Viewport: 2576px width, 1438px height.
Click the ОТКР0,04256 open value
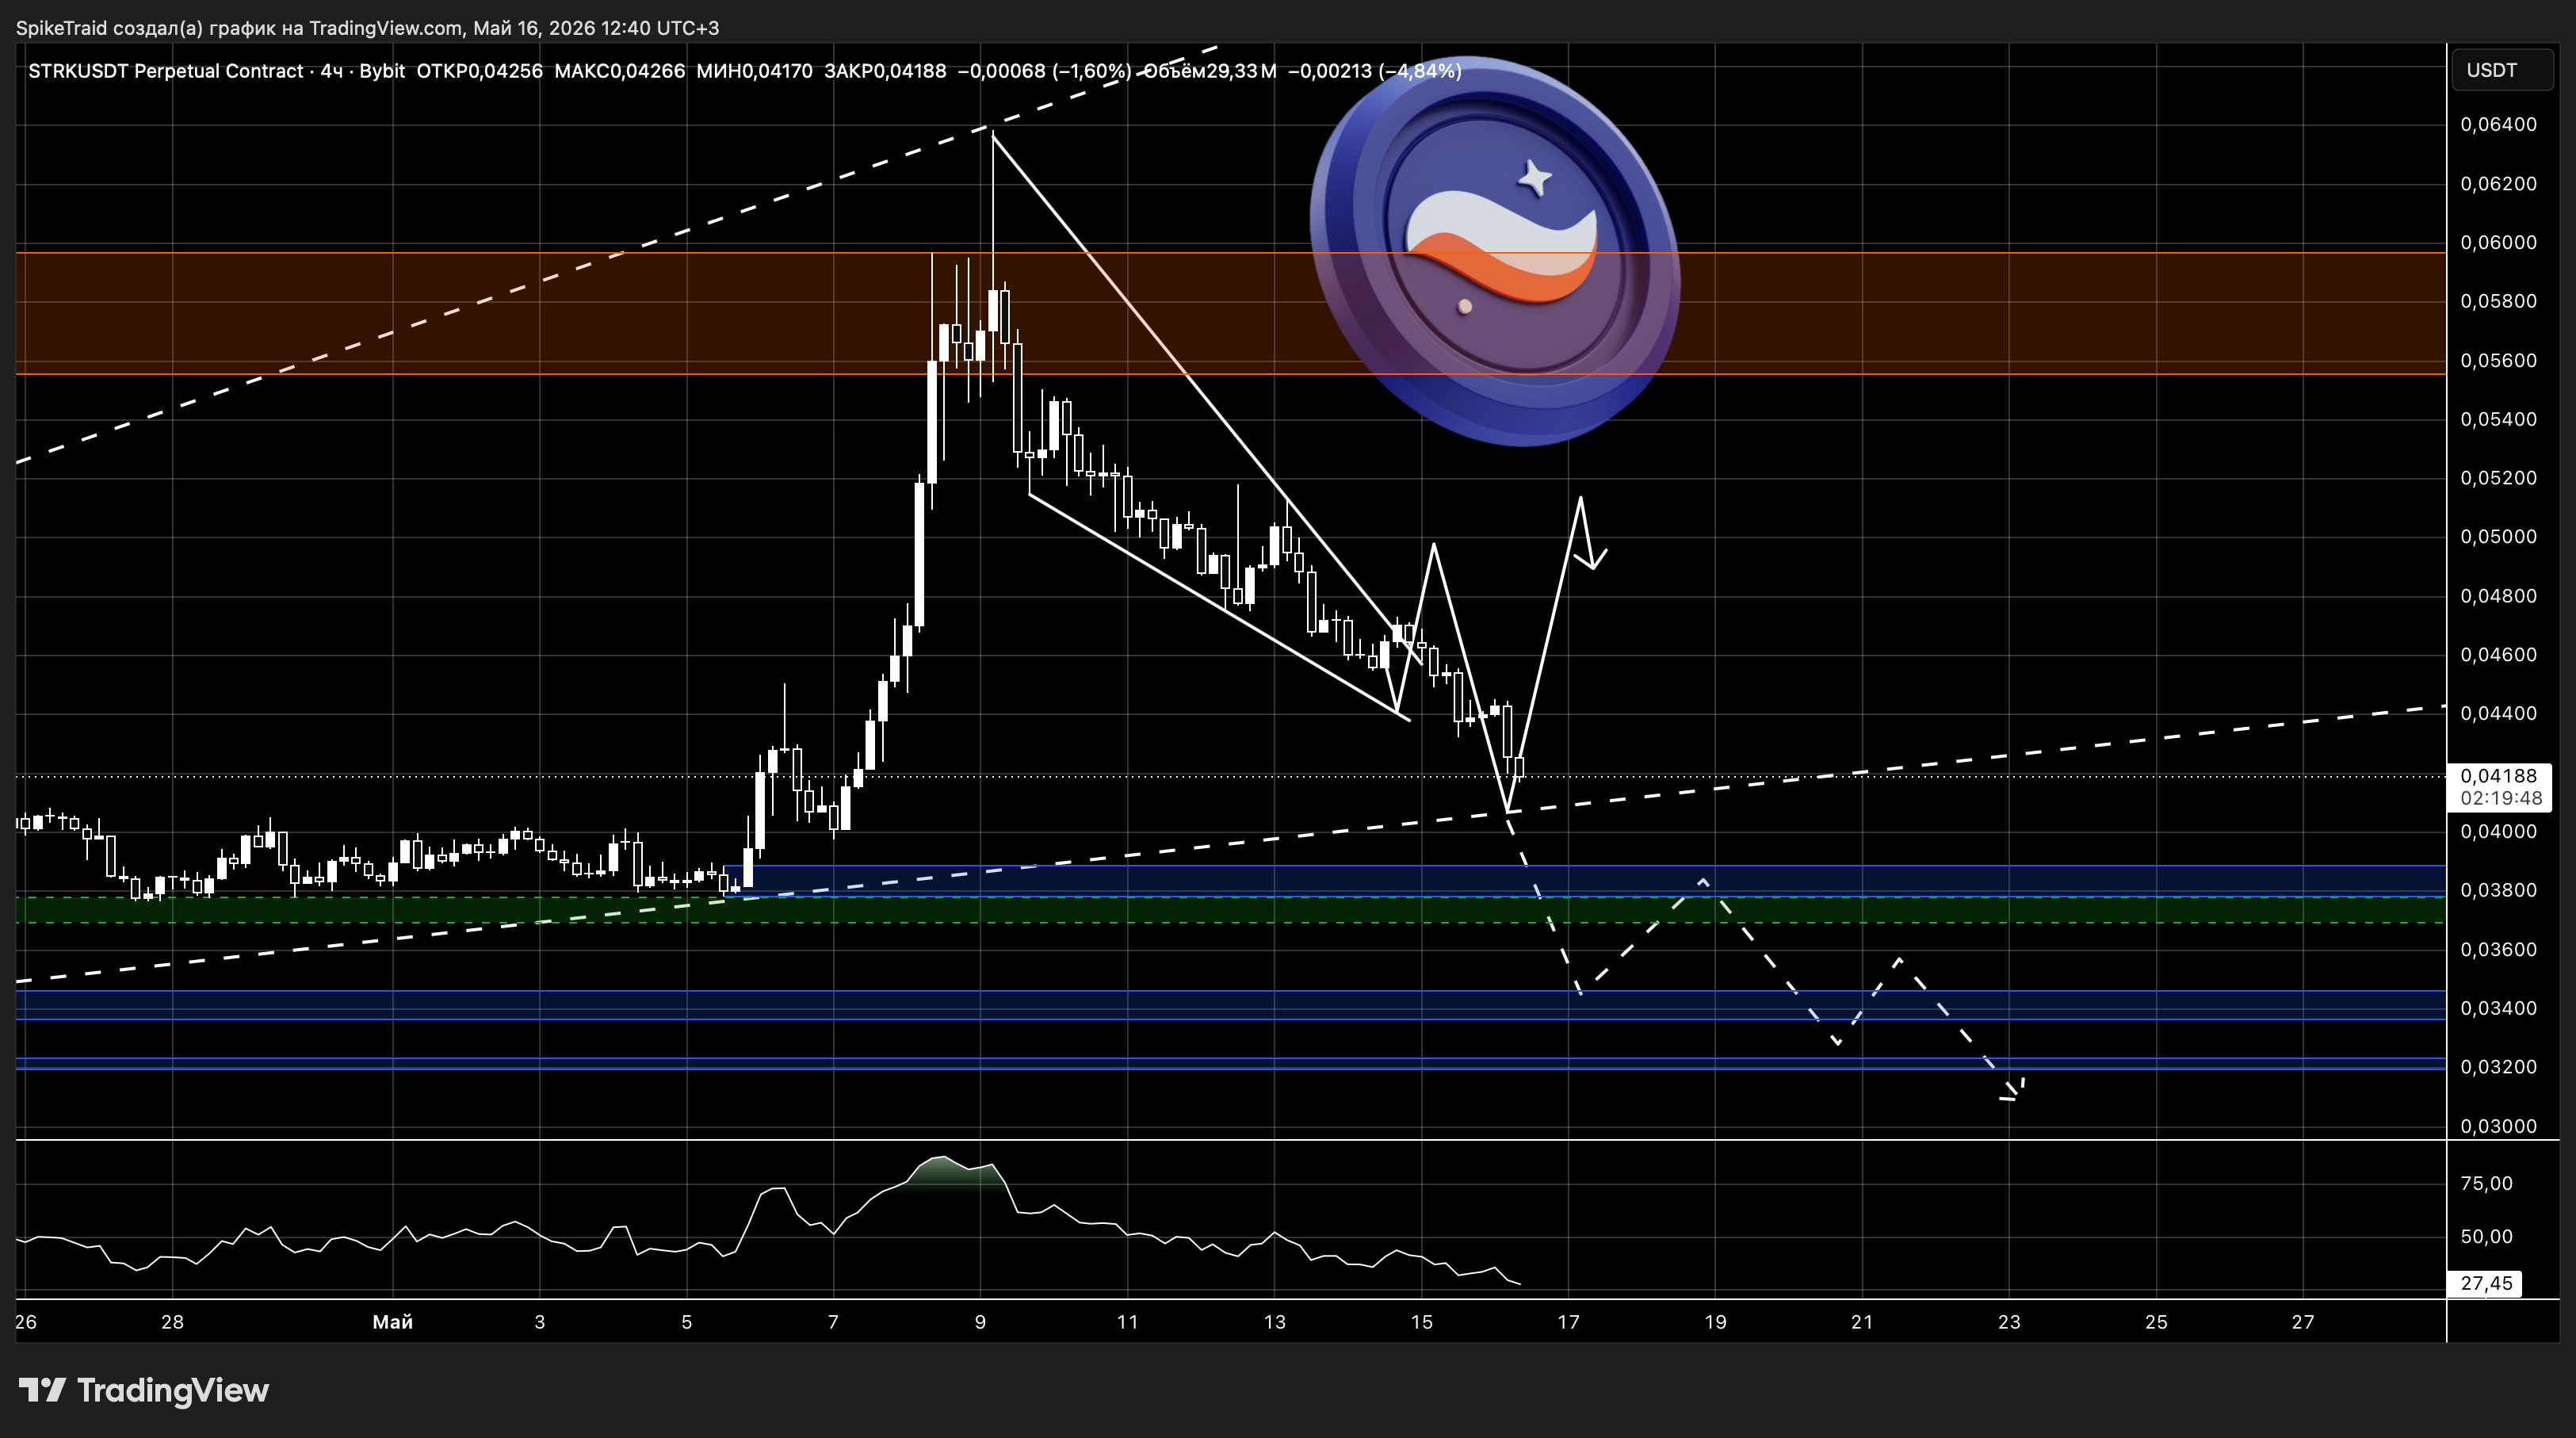point(479,71)
